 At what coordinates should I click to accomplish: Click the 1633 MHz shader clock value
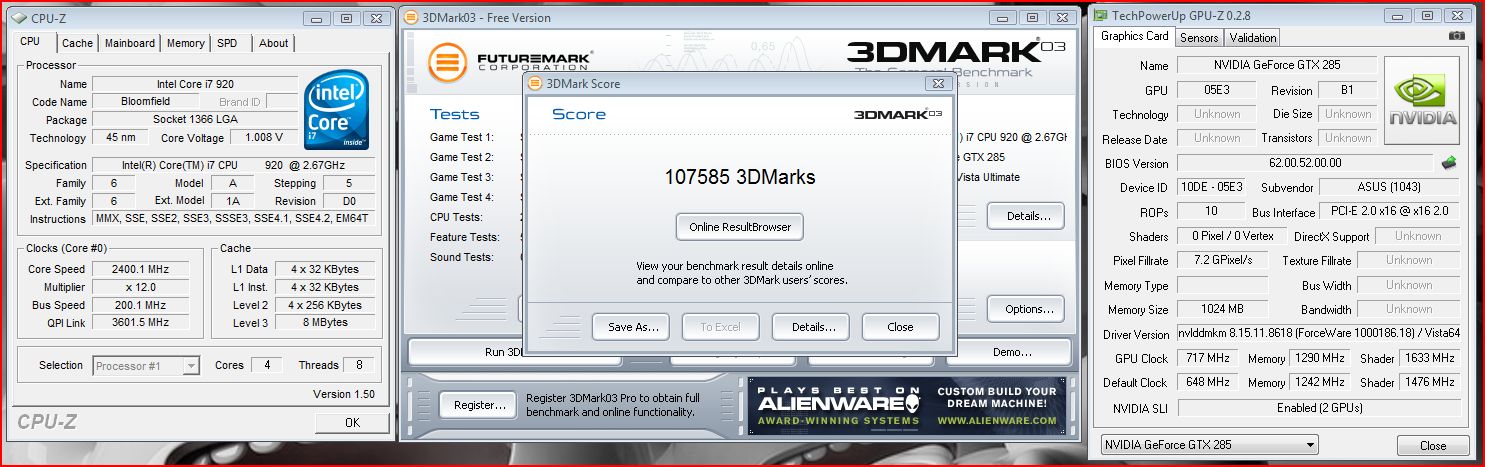(x=1428, y=358)
